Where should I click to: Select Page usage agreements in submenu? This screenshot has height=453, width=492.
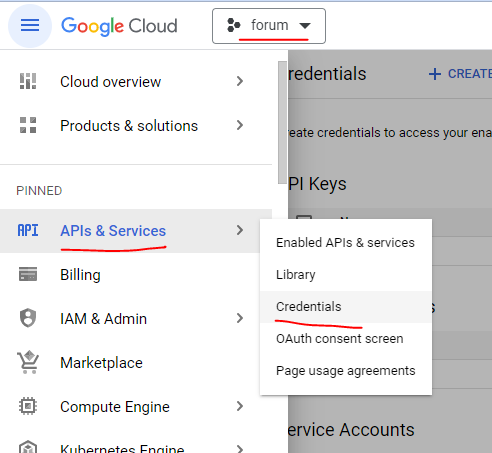pos(346,371)
